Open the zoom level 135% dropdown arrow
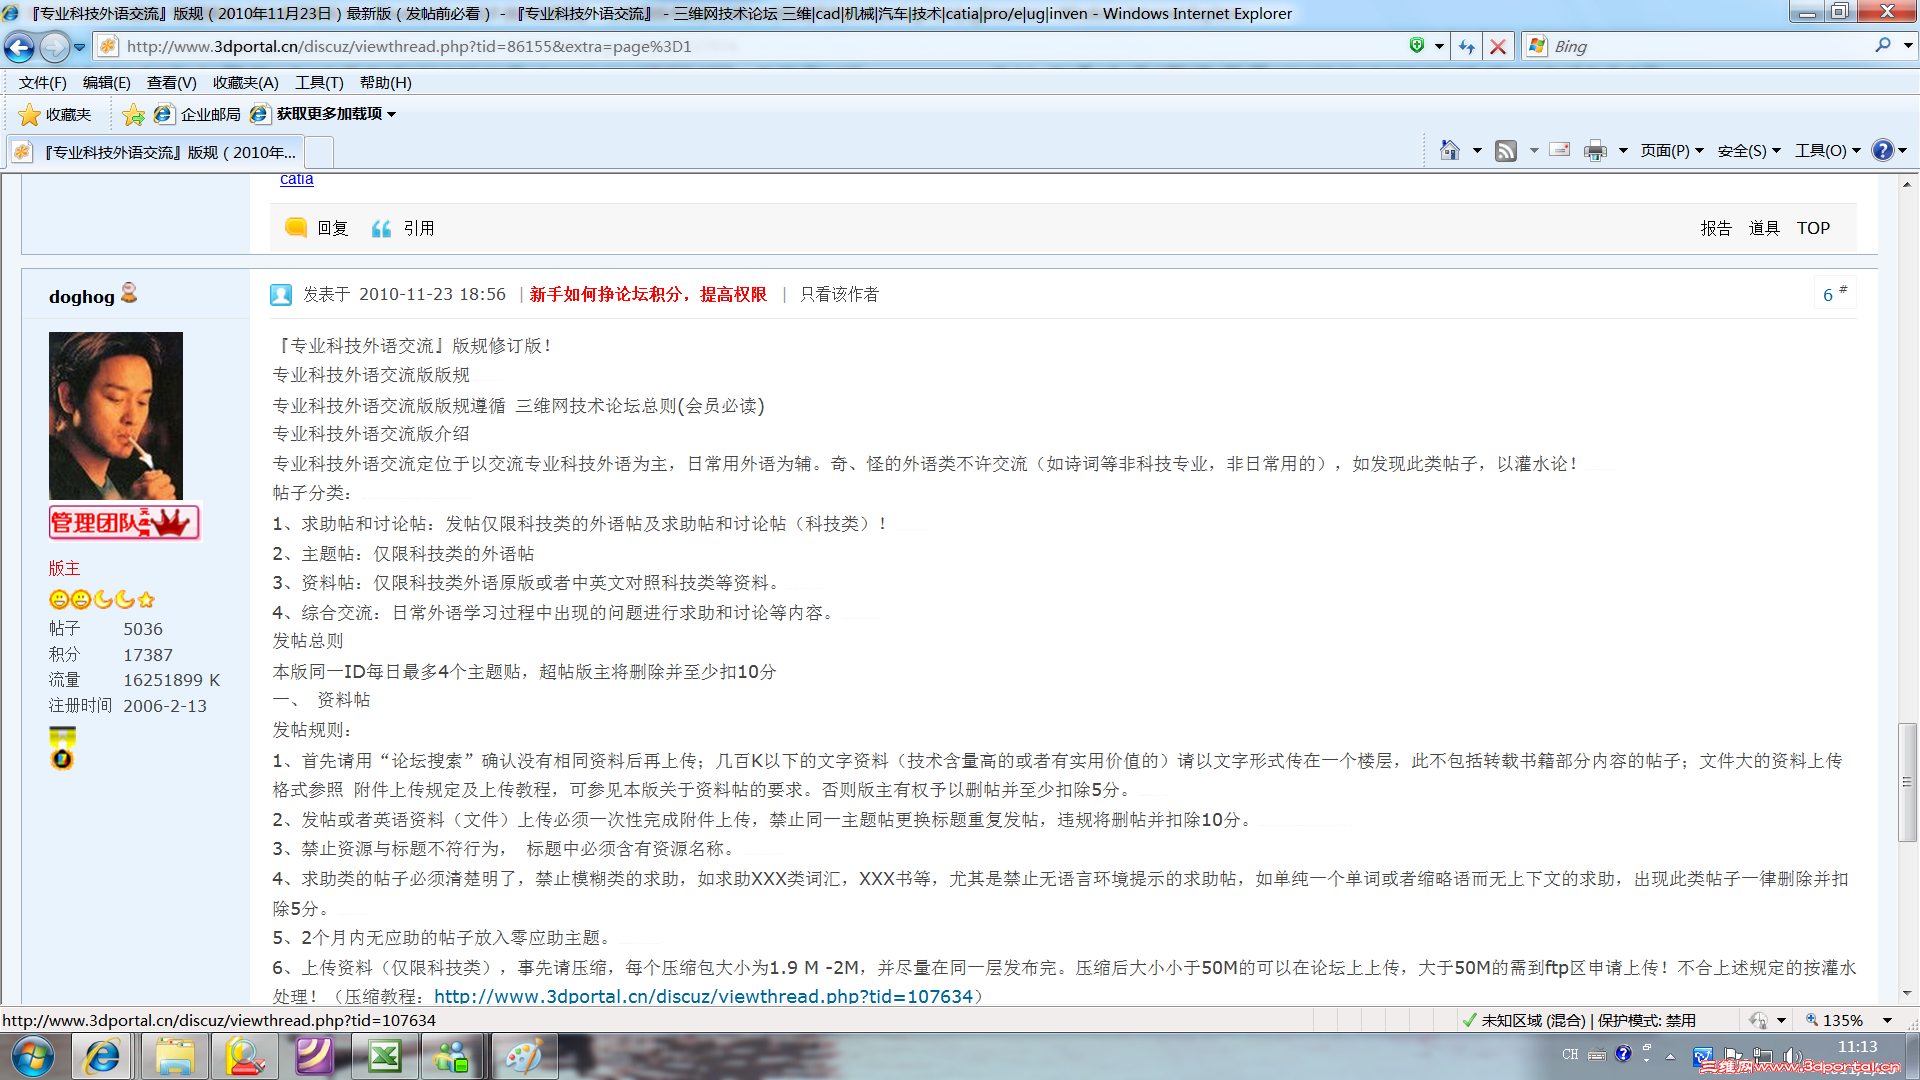 click(1887, 1020)
